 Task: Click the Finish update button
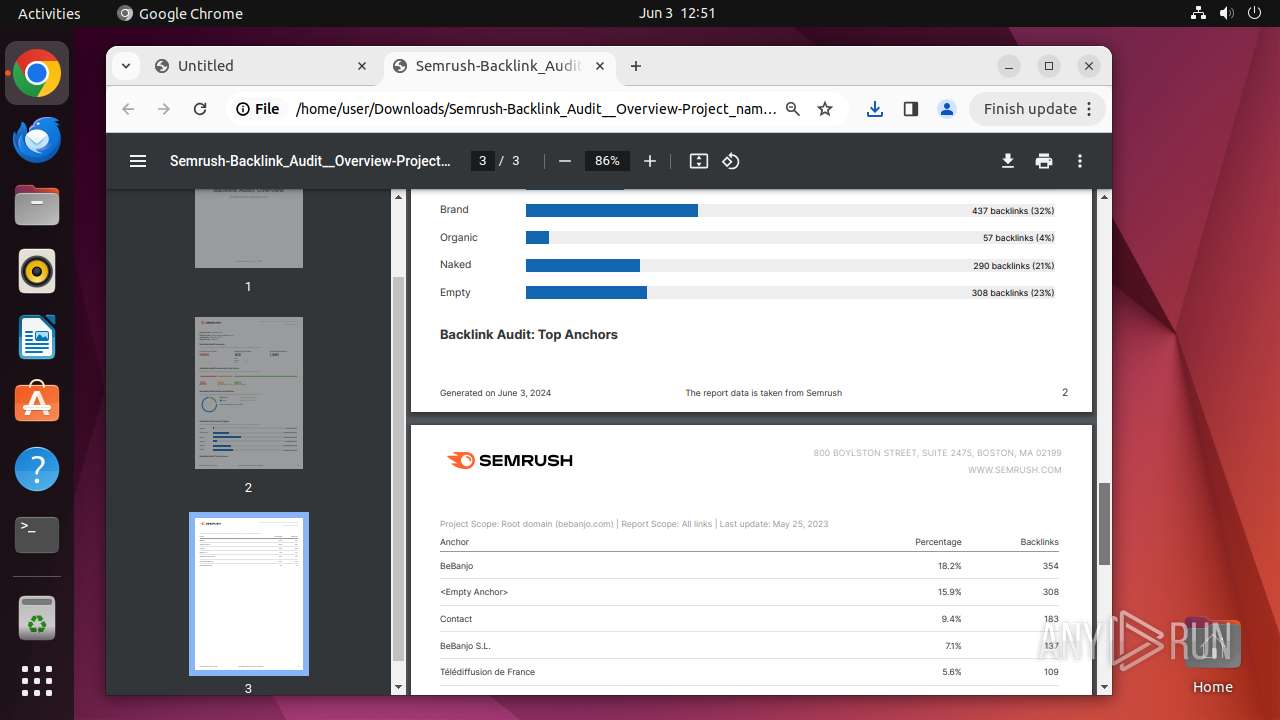coord(1038,109)
